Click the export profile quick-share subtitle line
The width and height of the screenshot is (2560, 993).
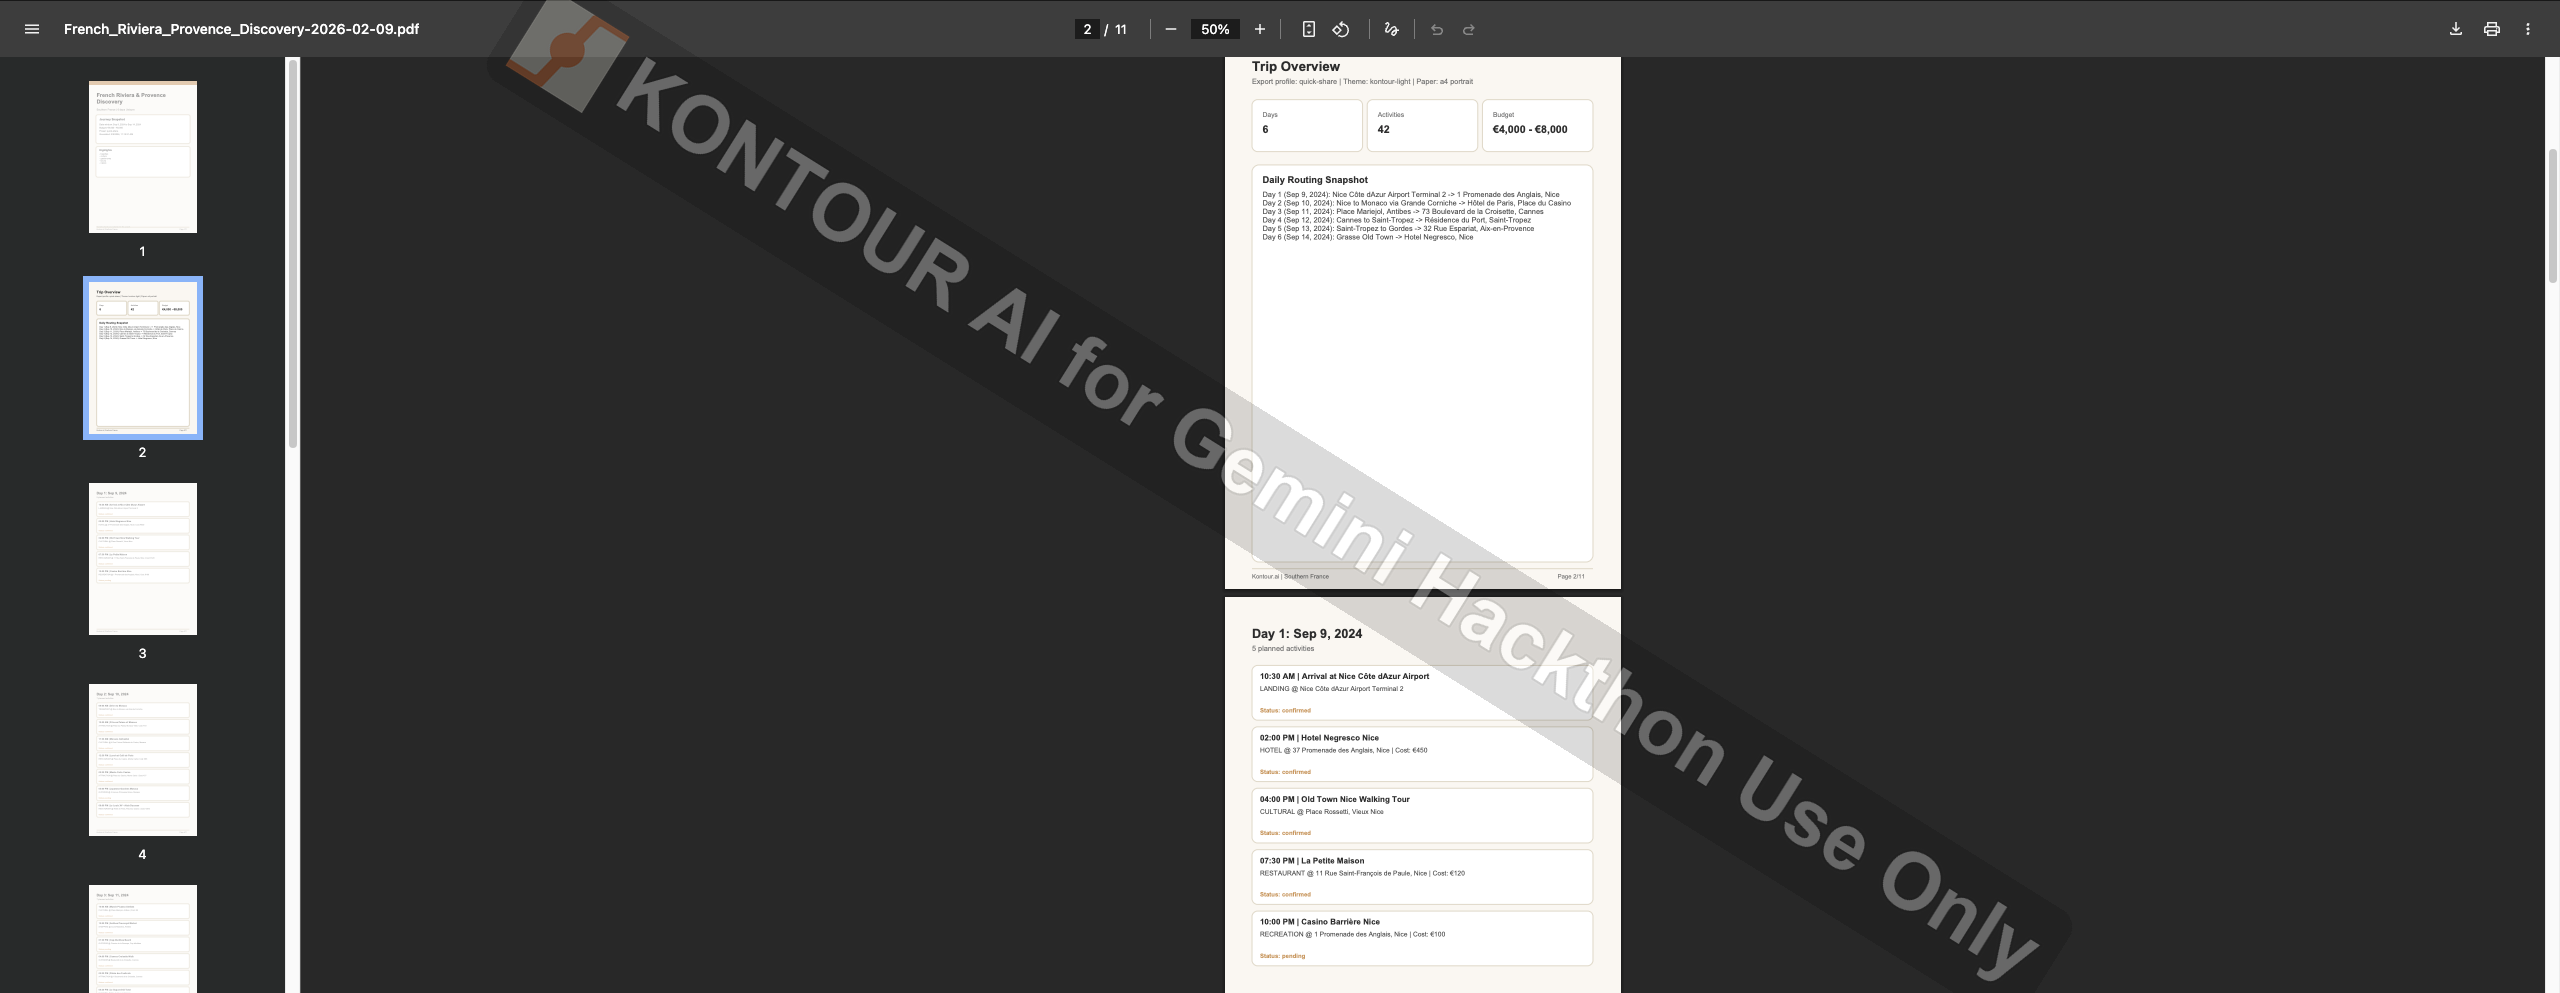[1361, 82]
